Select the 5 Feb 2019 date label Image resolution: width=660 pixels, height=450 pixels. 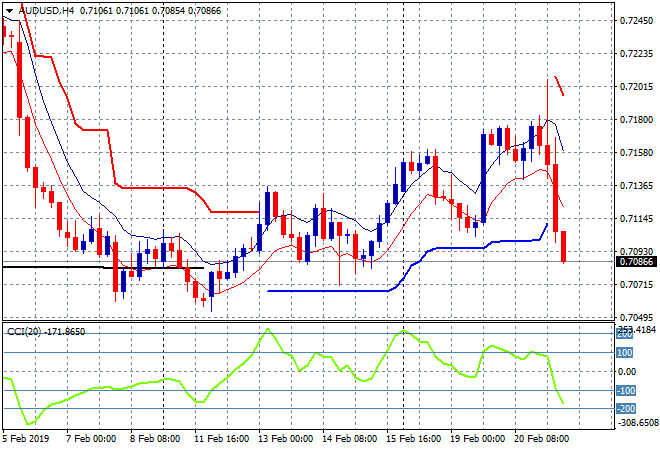(27, 437)
